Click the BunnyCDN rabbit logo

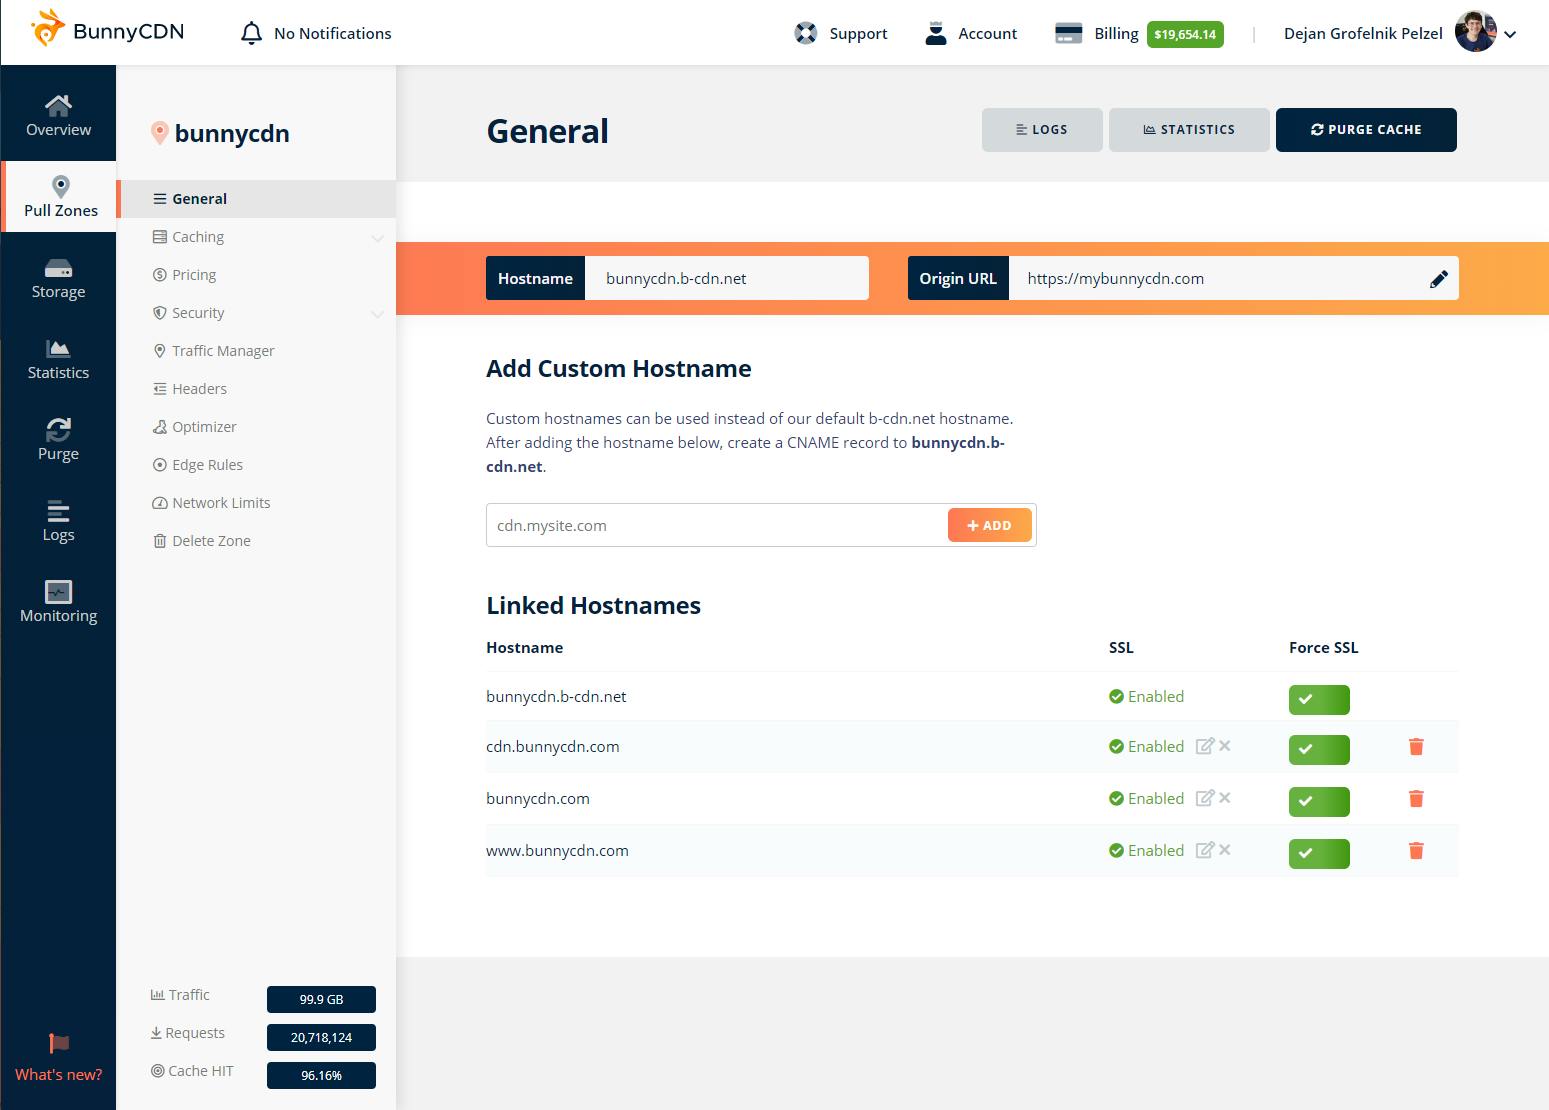[47, 29]
